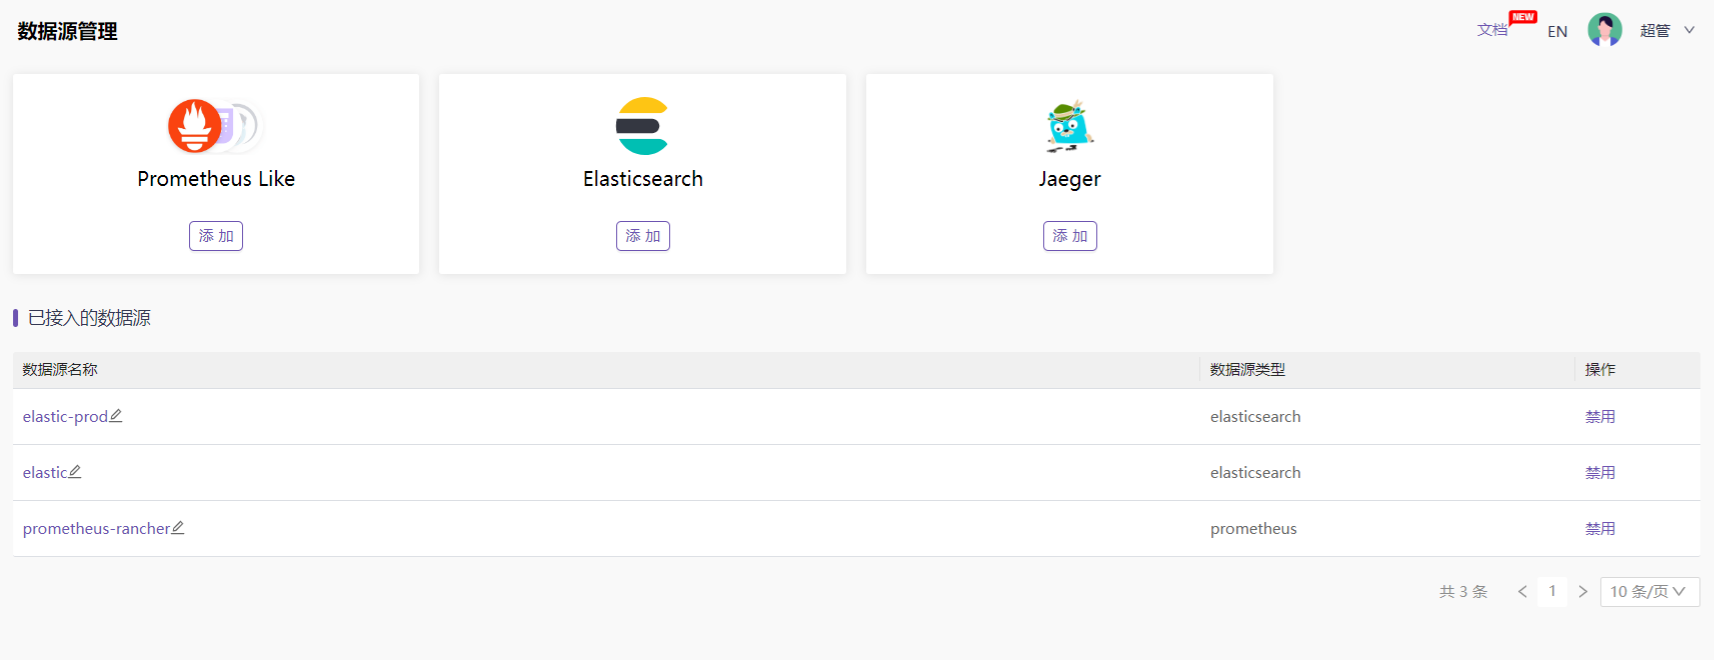Open the 10 条/页 page size dropdown
The image size is (1714, 660).
point(1649,591)
